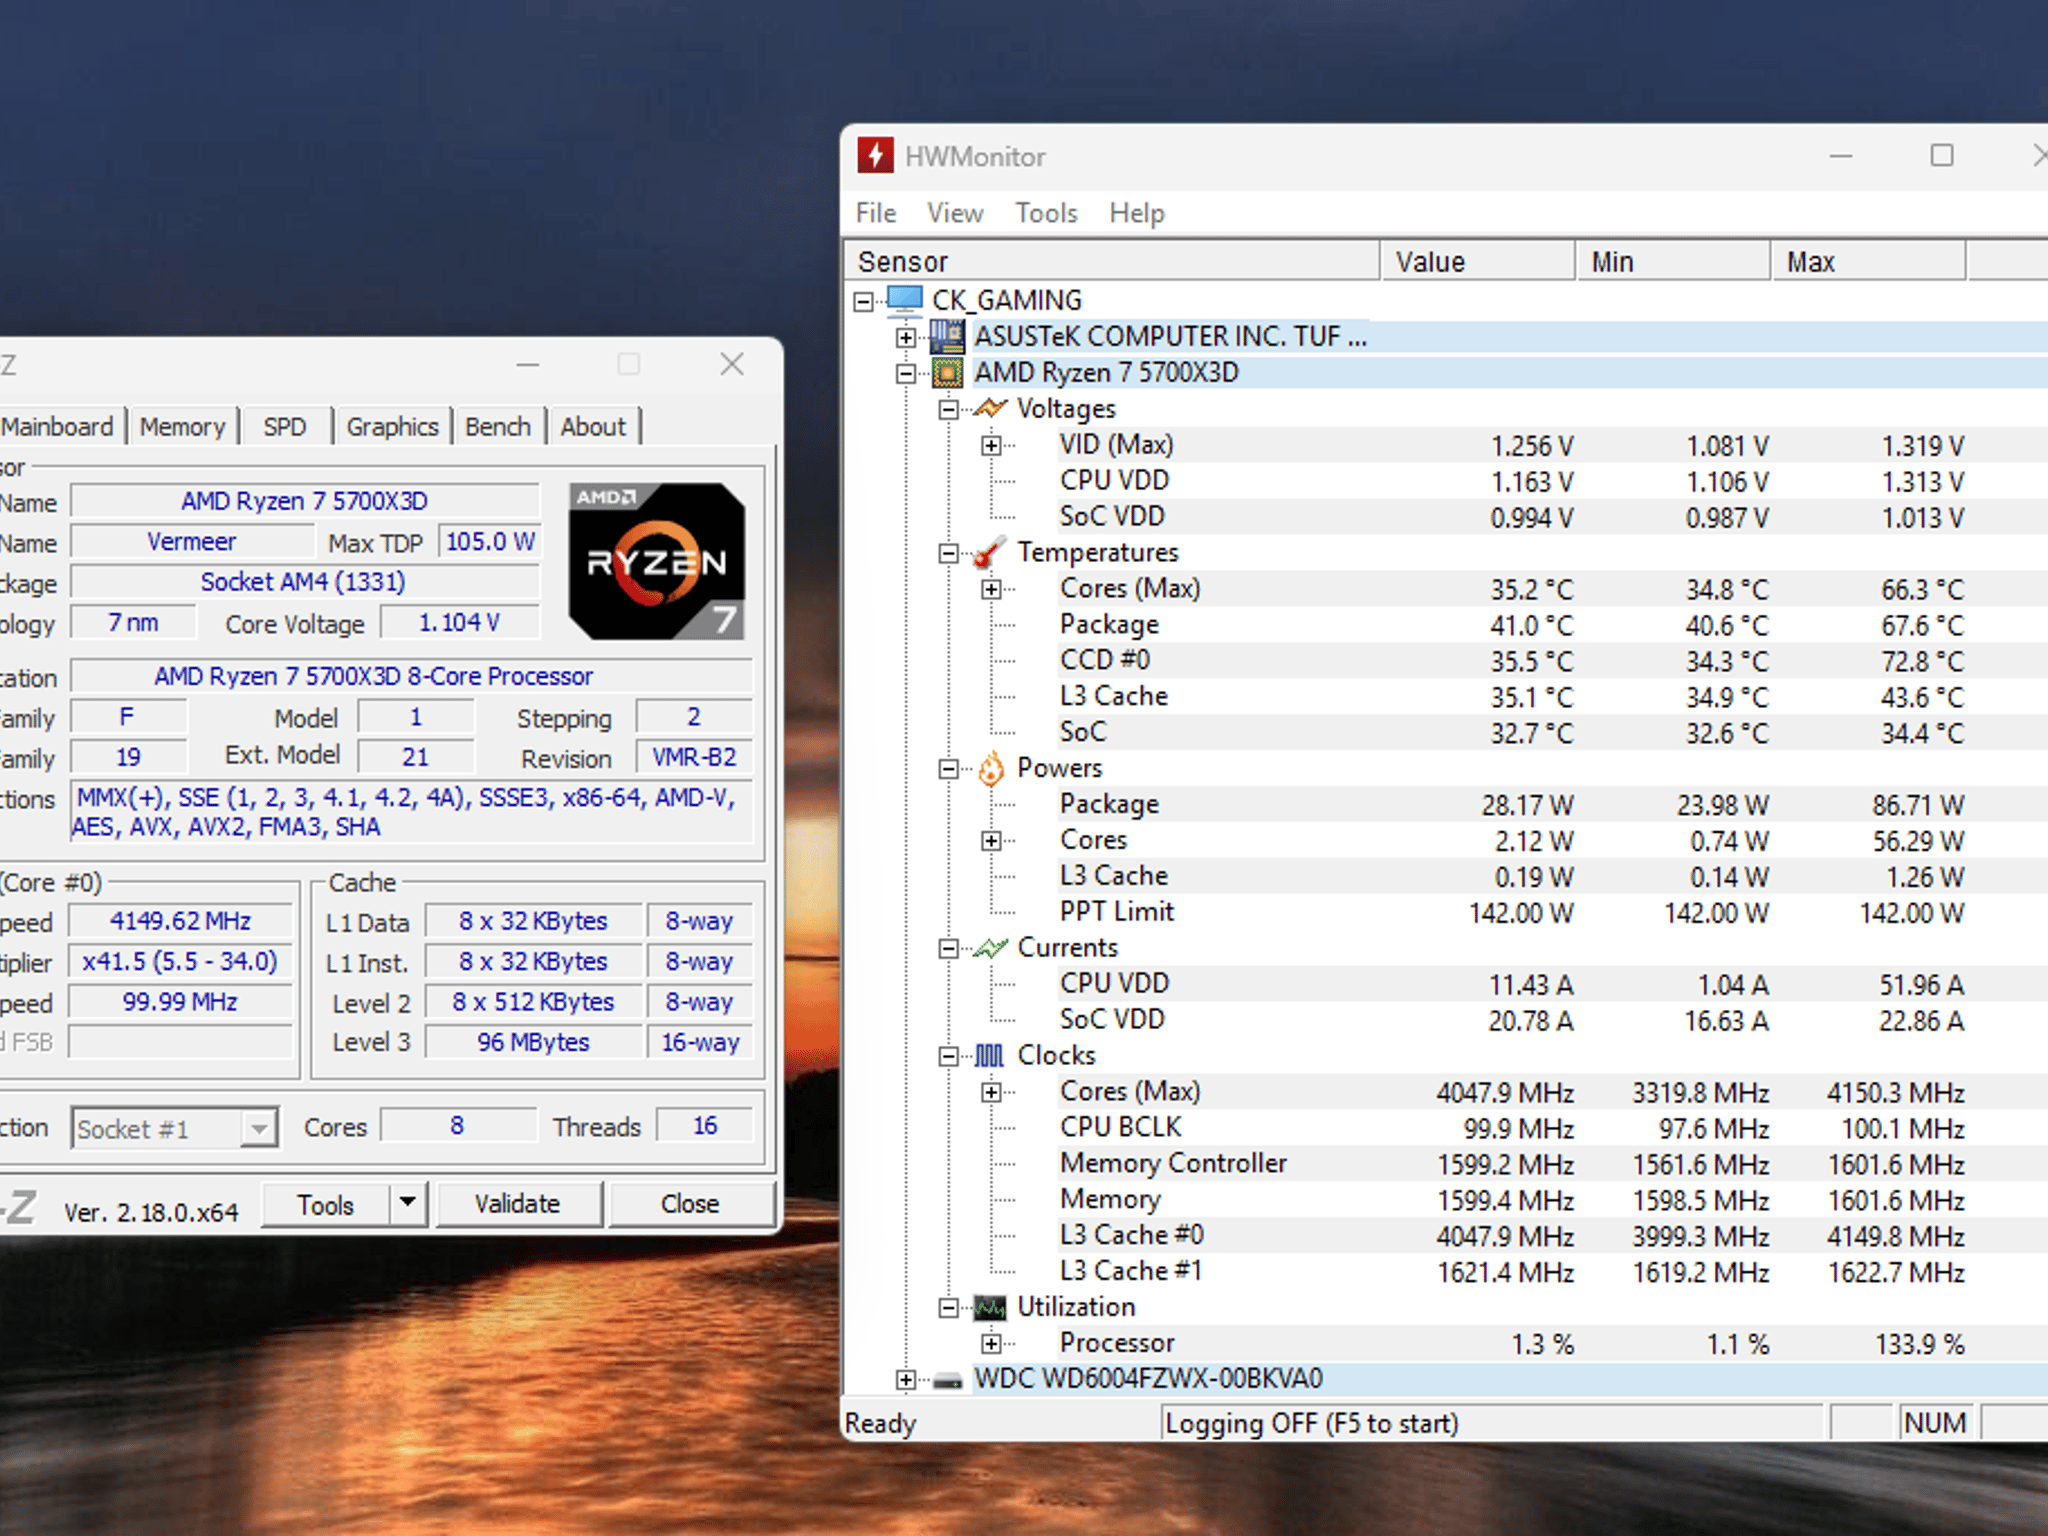Collapse the Clocks section
The width and height of the screenshot is (2048, 1536).
click(x=948, y=1056)
